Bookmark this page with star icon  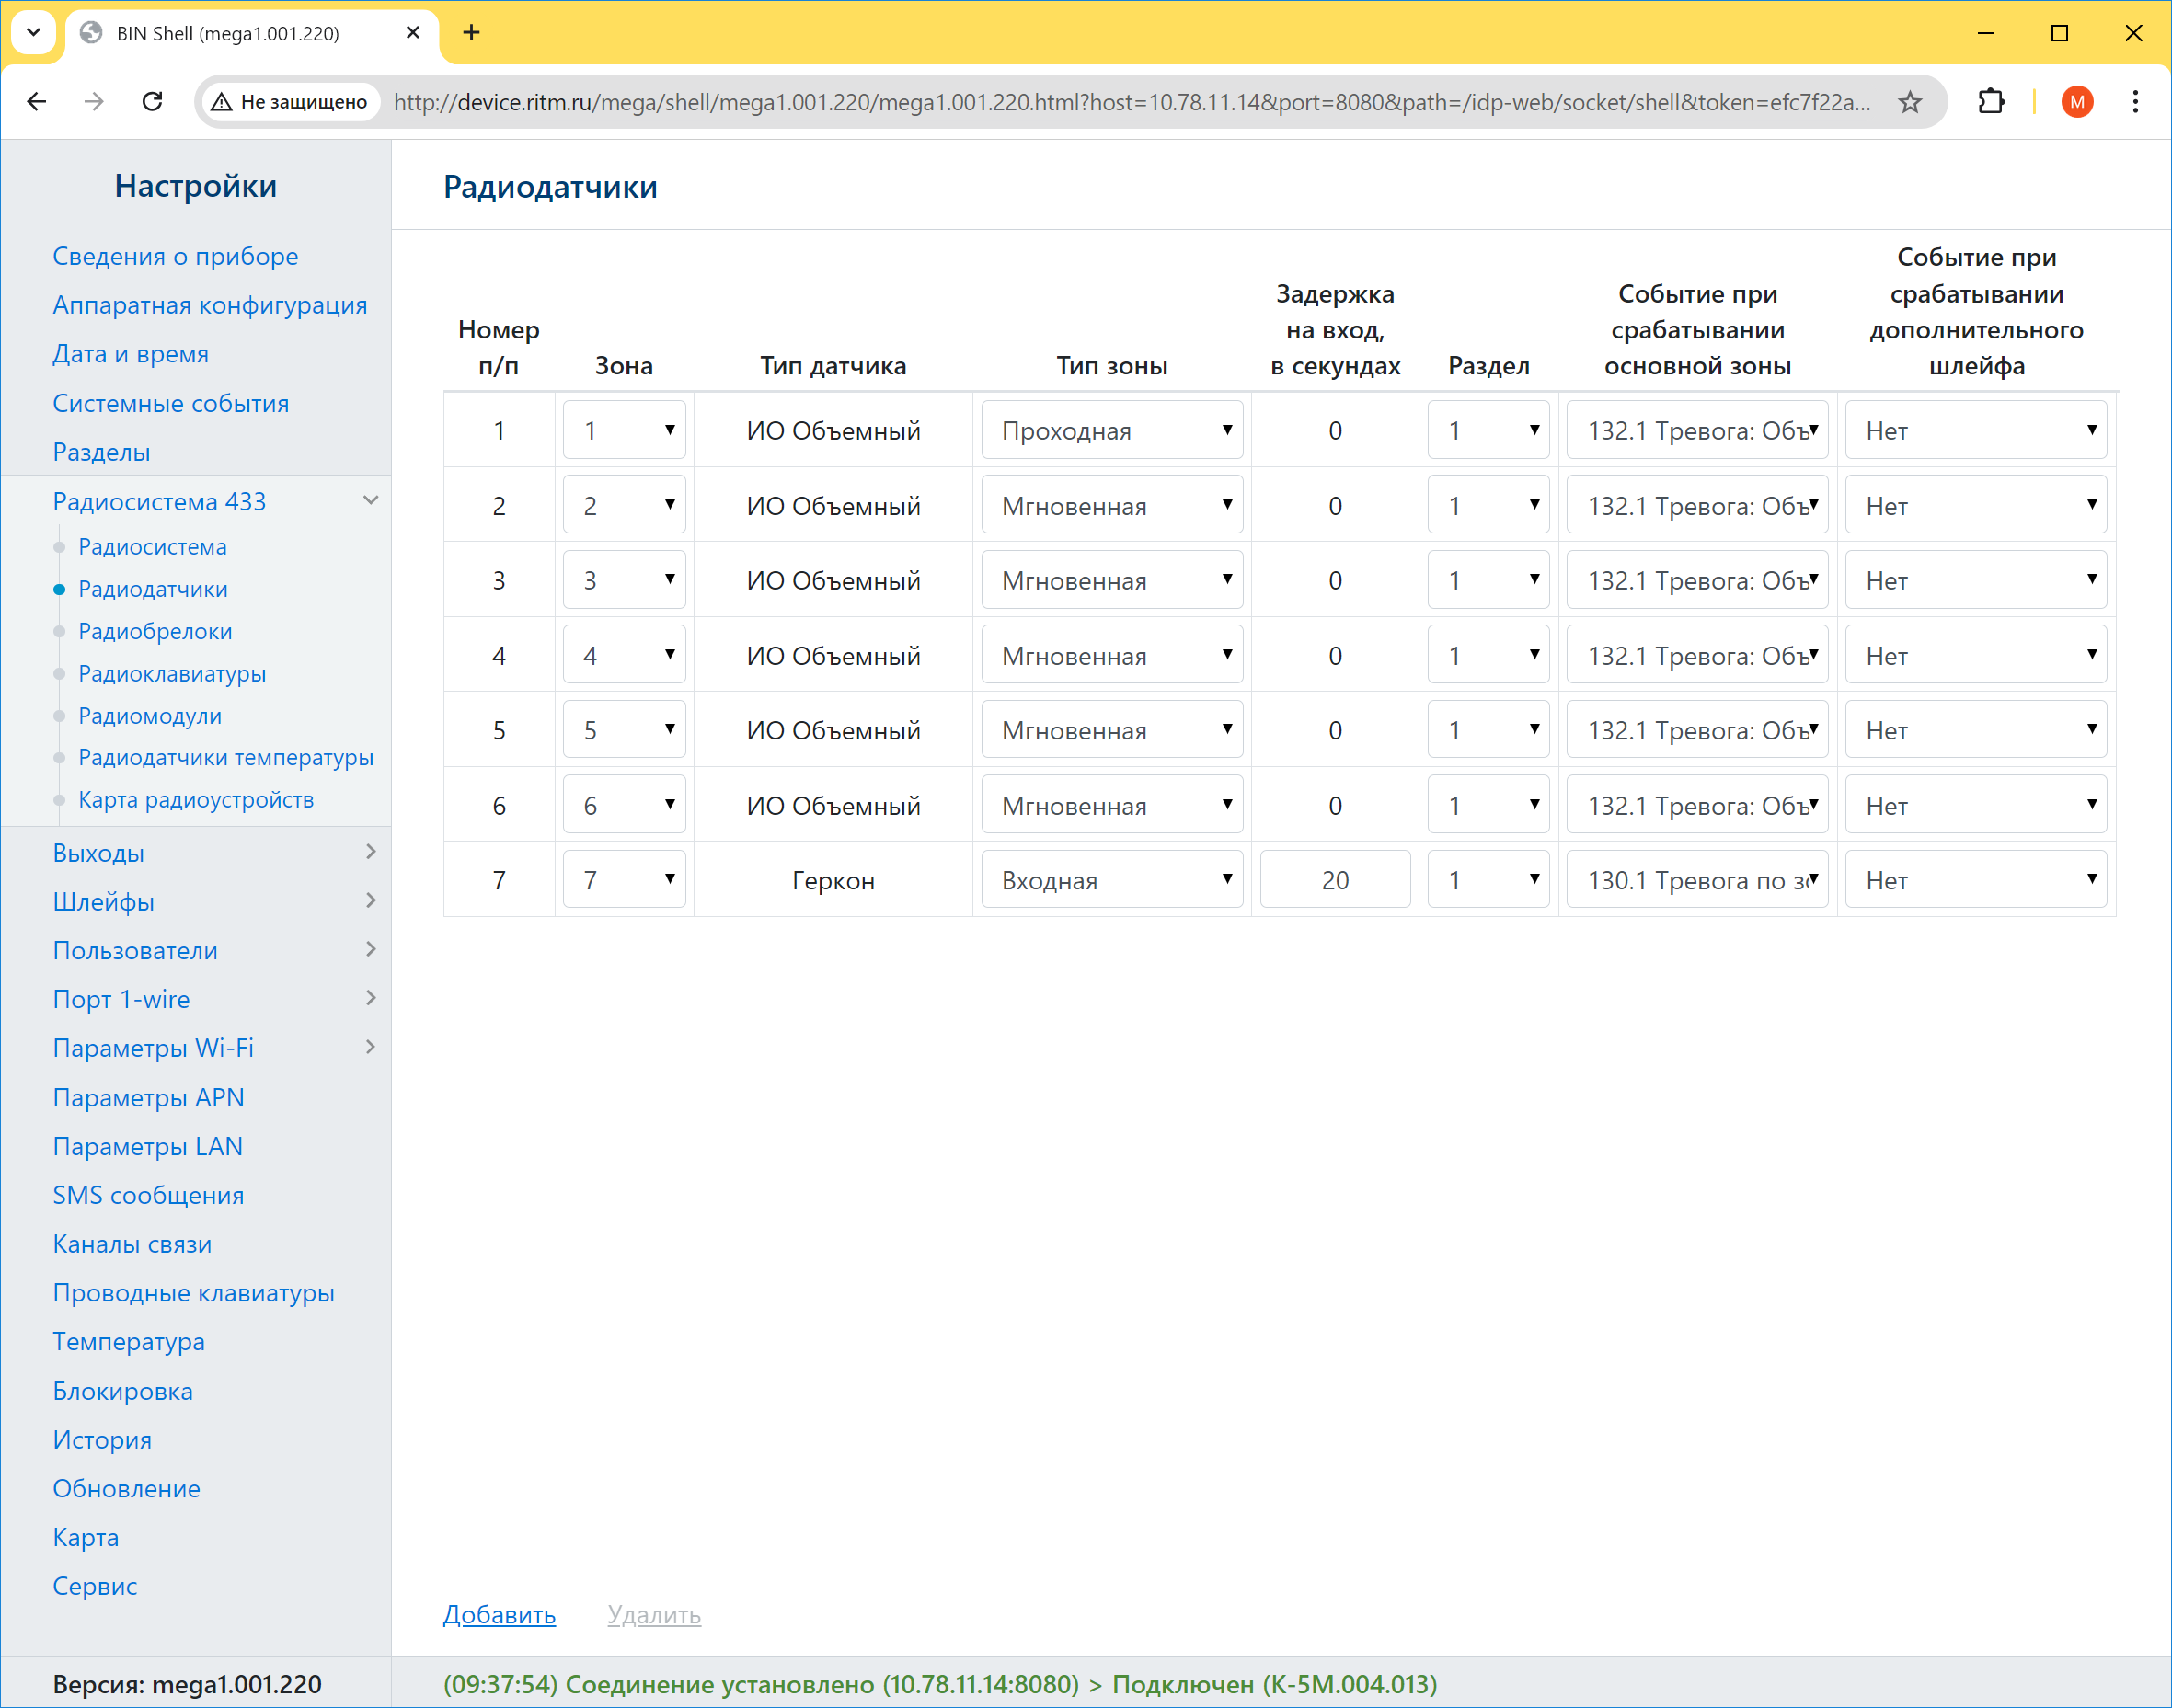point(1910,101)
